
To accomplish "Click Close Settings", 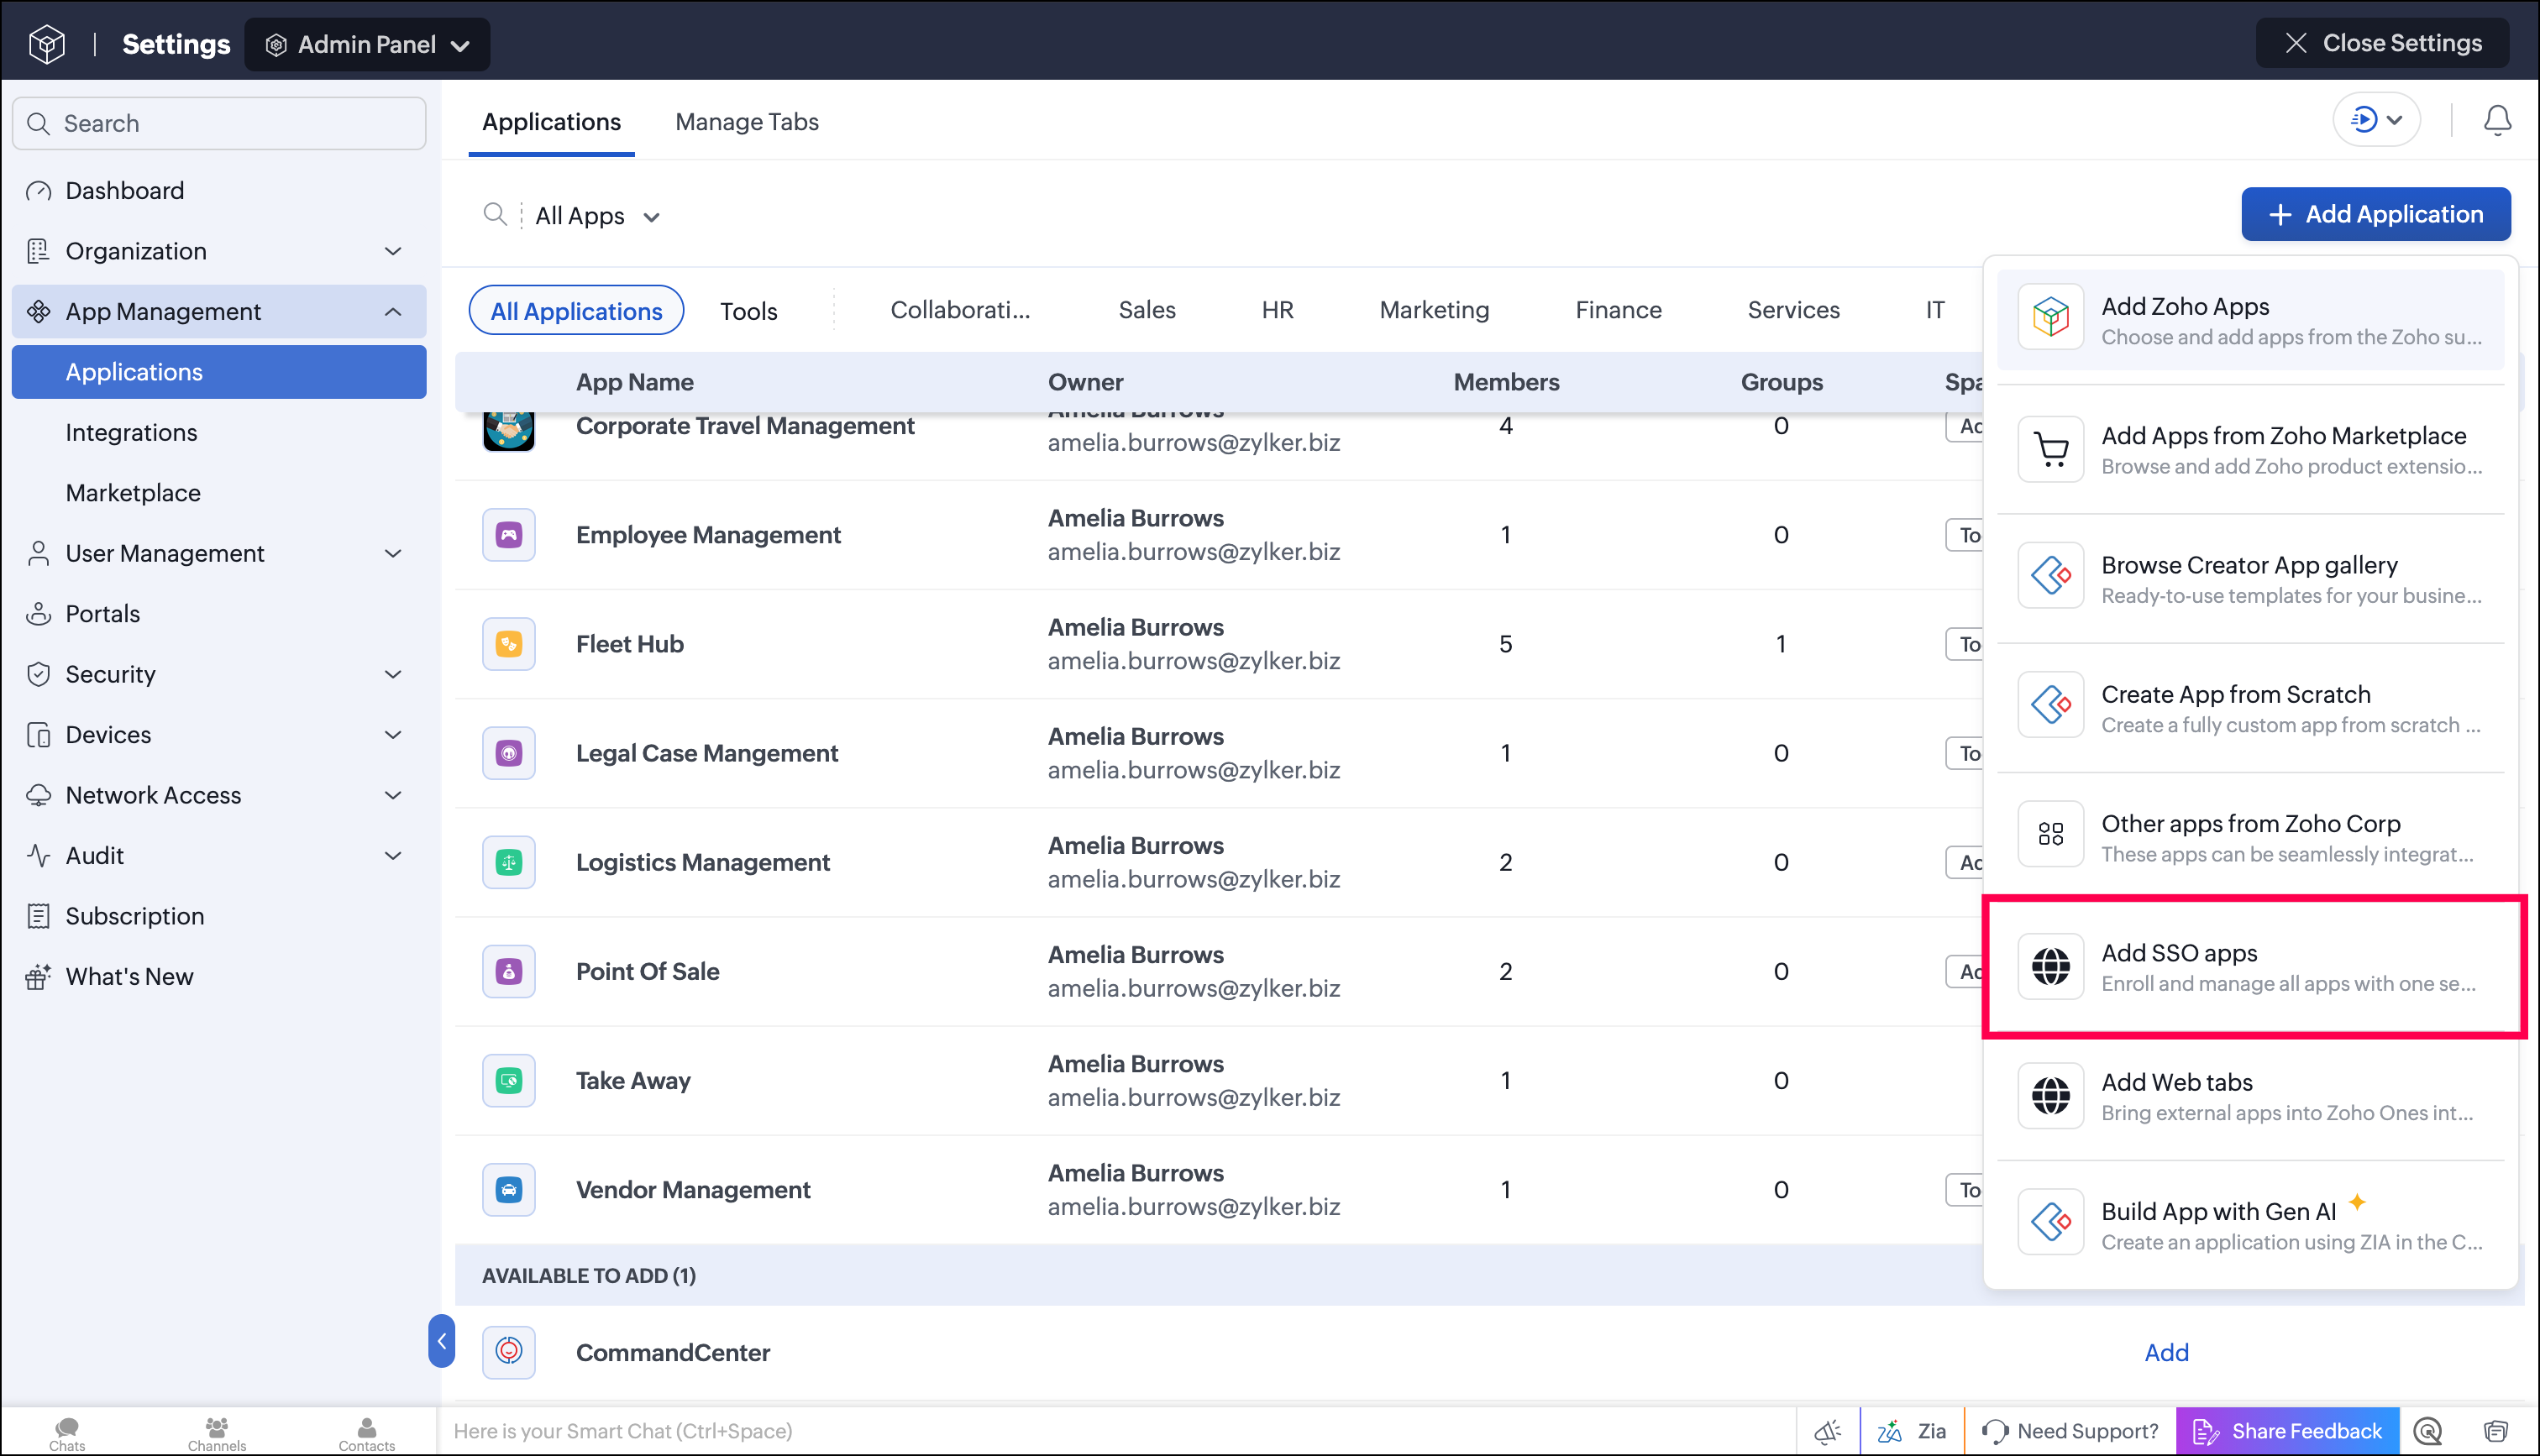I will tap(2382, 43).
